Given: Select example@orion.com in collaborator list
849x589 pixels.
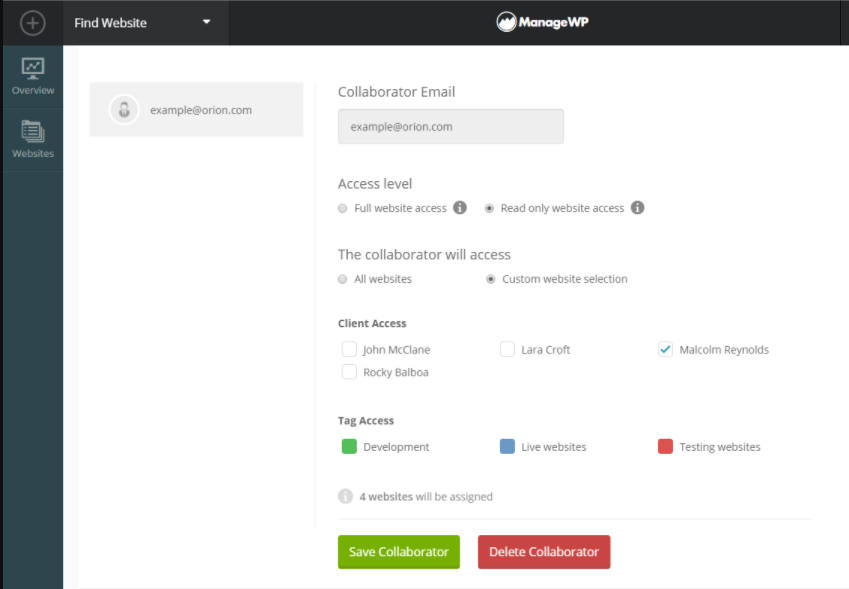Looking at the screenshot, I should 197,110.
